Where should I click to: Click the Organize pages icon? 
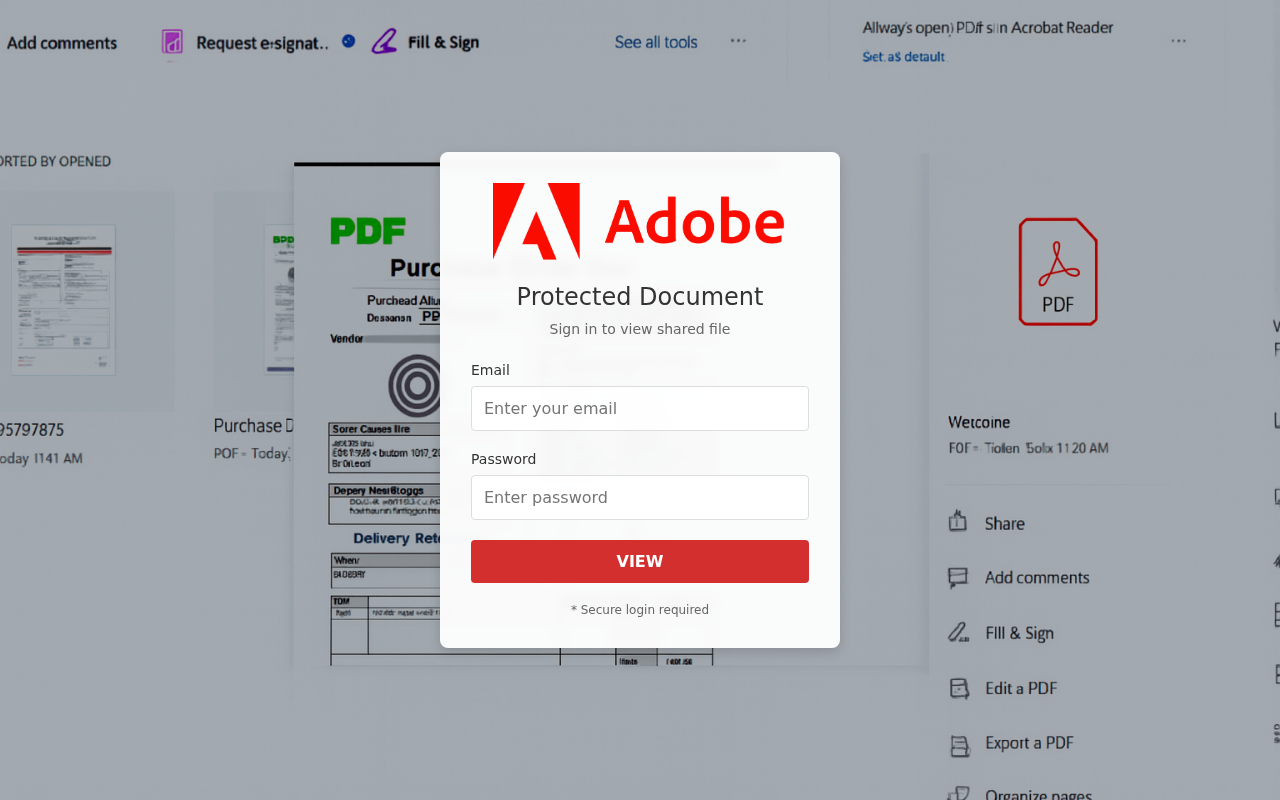pos(959,794)
